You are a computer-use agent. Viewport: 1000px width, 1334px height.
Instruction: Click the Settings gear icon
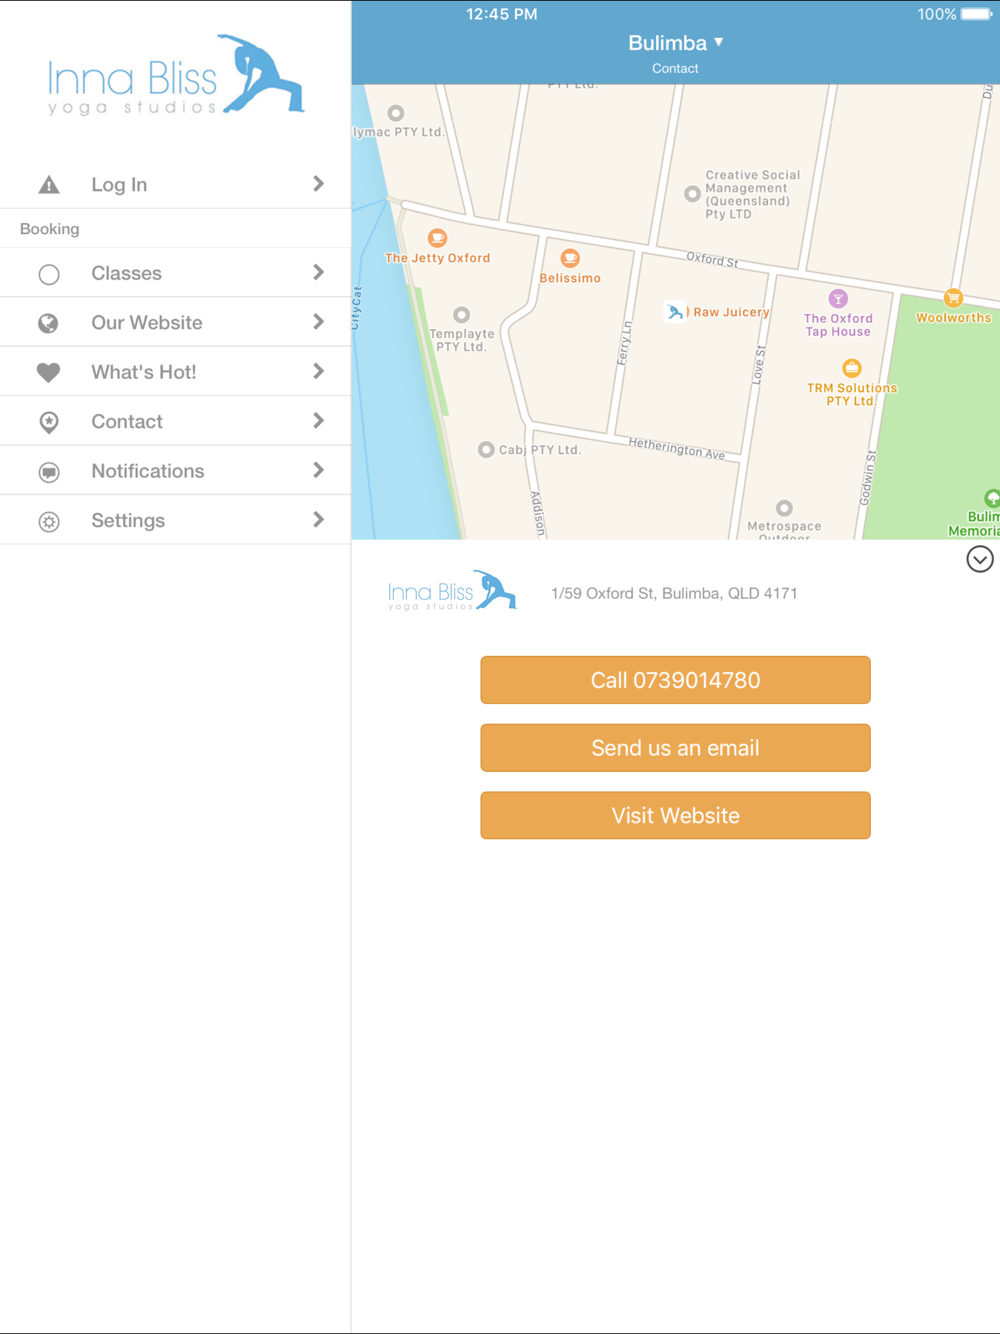tap(49, 521)
